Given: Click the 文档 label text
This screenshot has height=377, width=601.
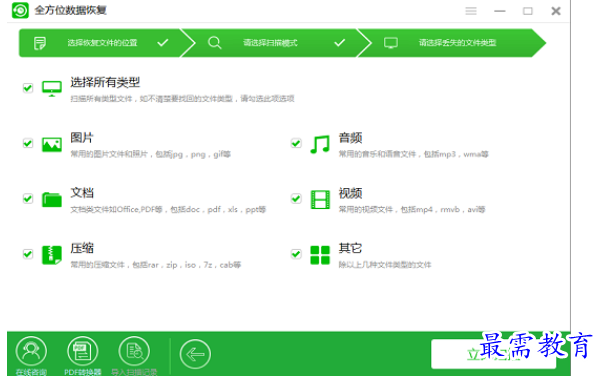Looking at the screenshot, I should pos(82,193).
